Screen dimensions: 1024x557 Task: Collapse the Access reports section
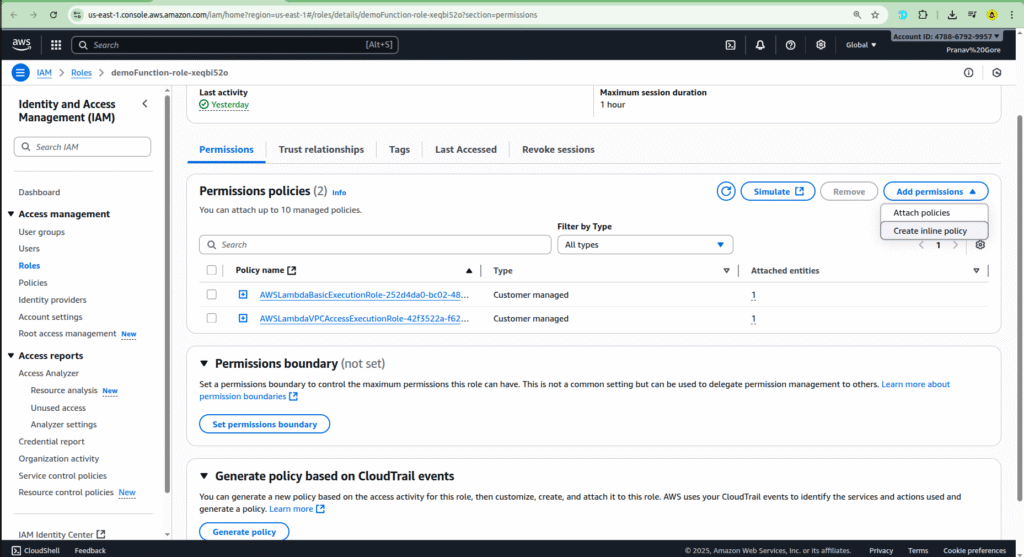[11, 356]
